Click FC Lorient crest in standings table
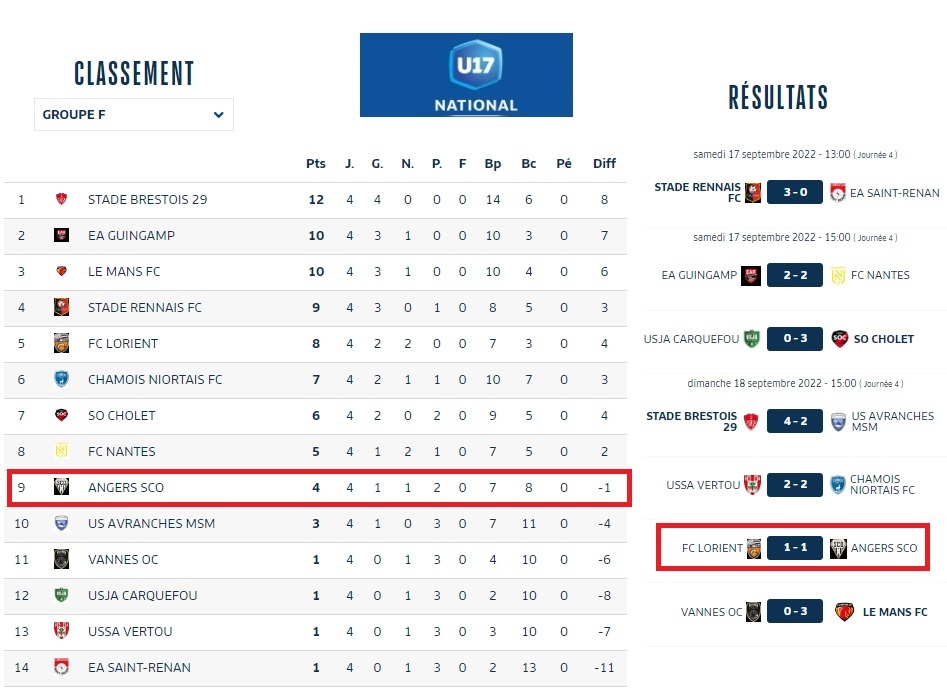Image resolution: width=947 pixels, height=692 pixels. tap(61, 344)
